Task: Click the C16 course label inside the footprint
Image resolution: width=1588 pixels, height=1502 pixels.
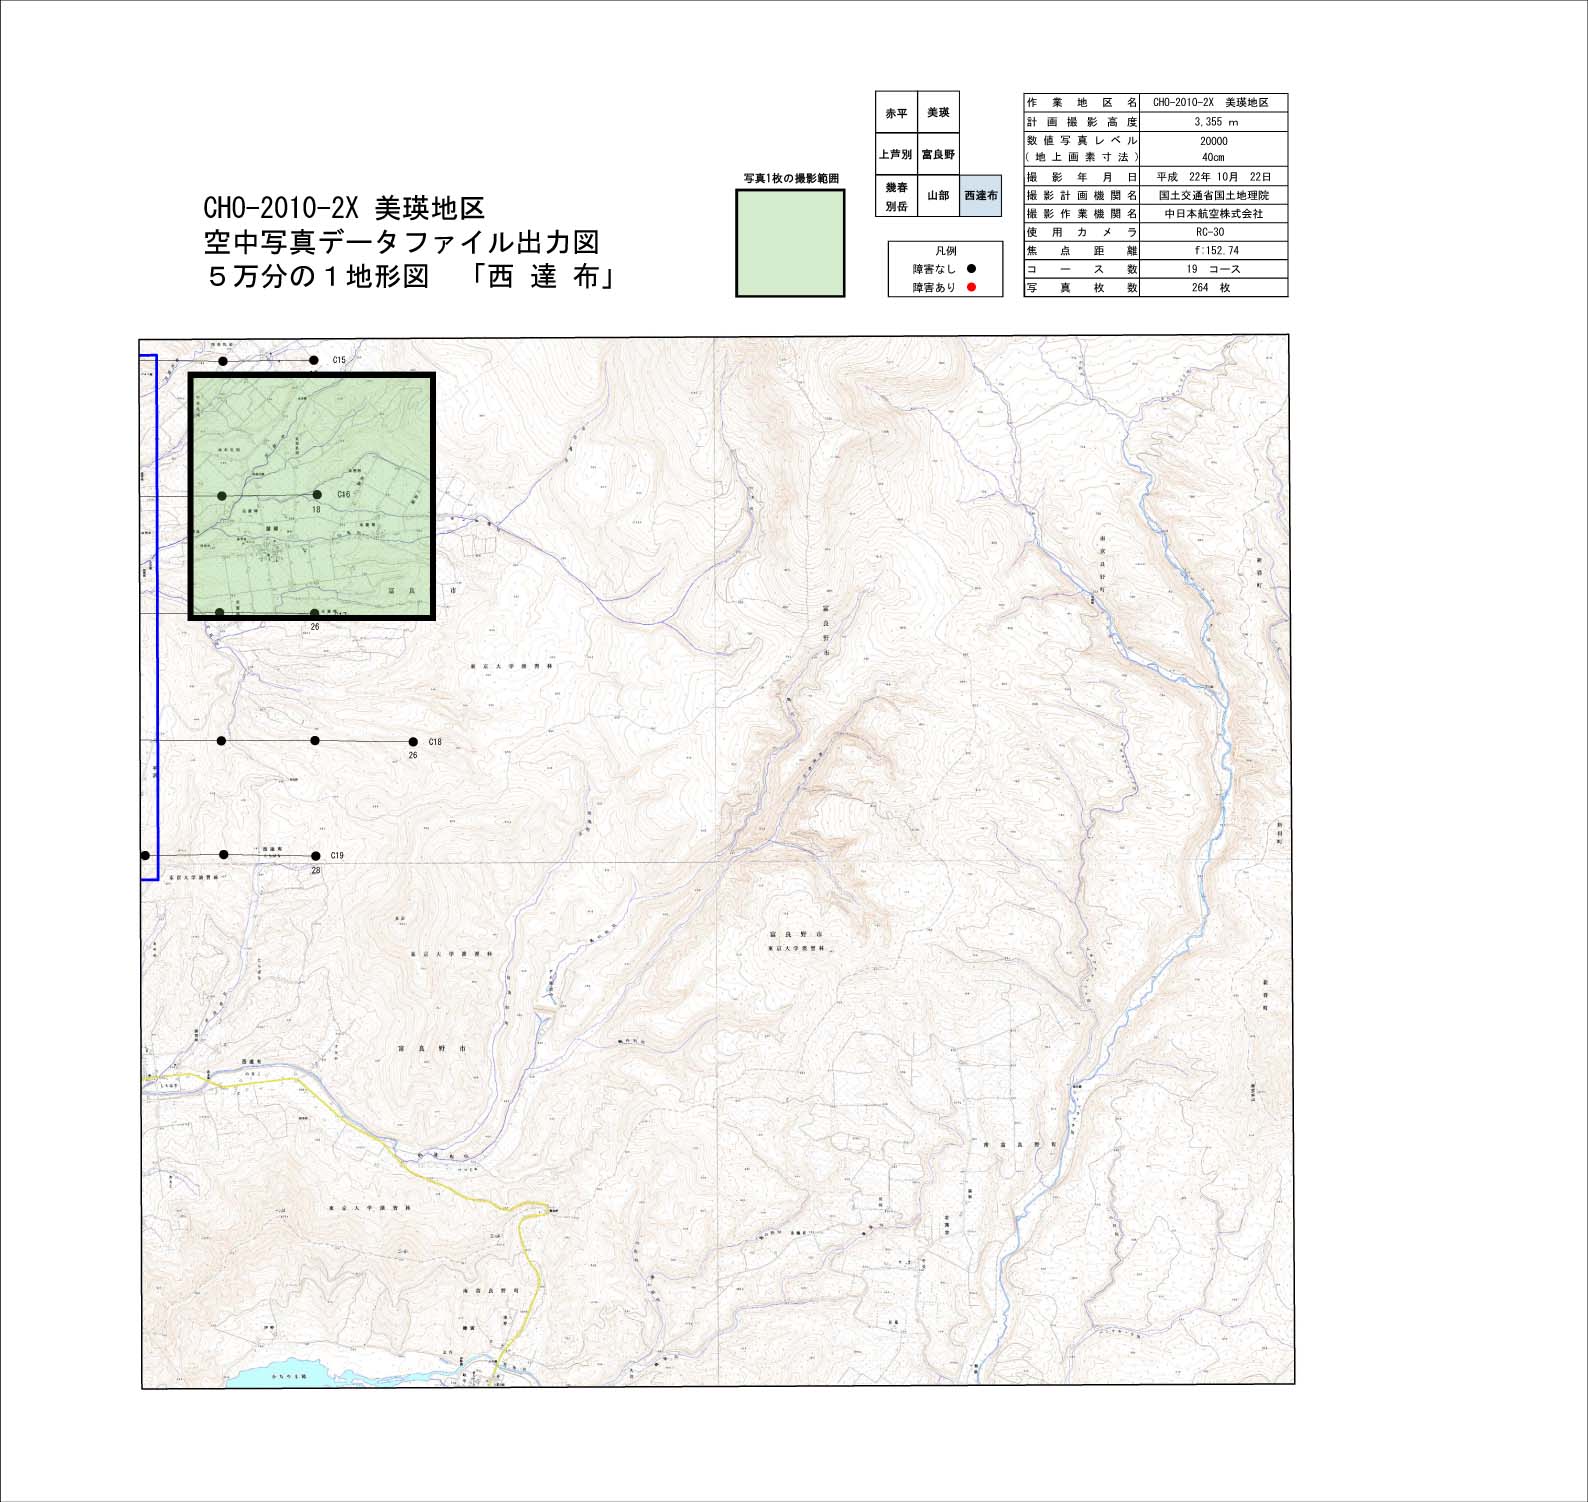Action: tap(343, 494)
